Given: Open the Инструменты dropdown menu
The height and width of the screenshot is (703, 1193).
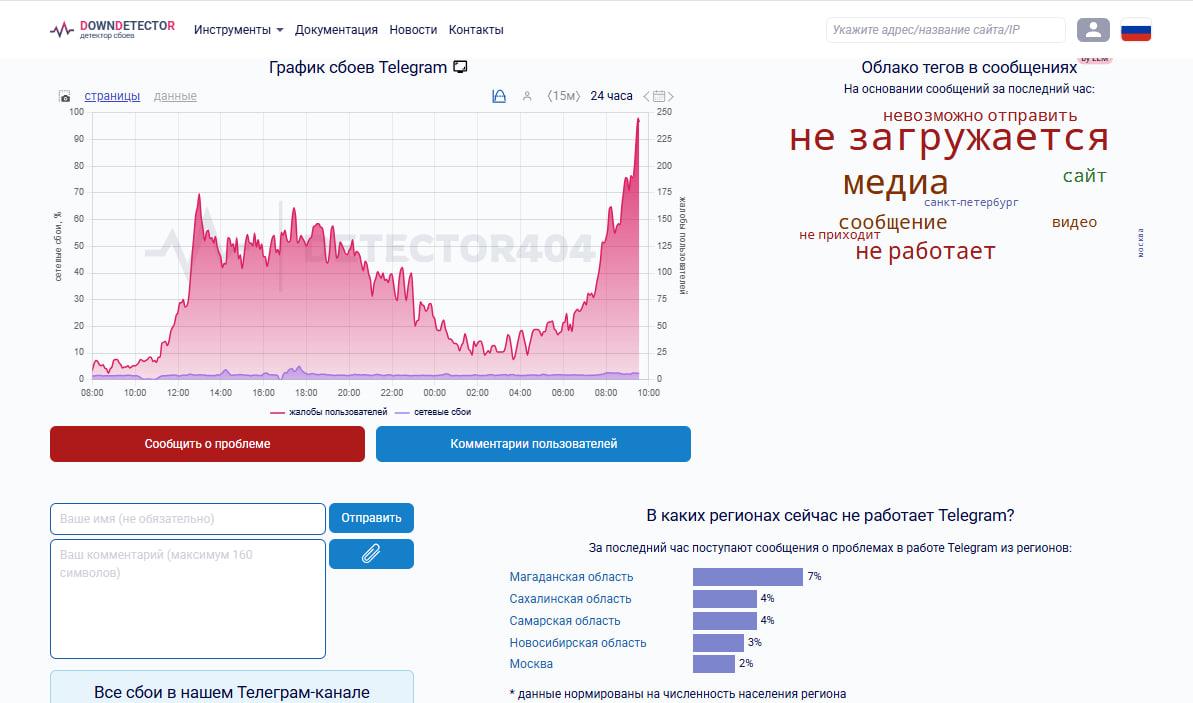Looking at the screenshot, I should click(238, 30).
